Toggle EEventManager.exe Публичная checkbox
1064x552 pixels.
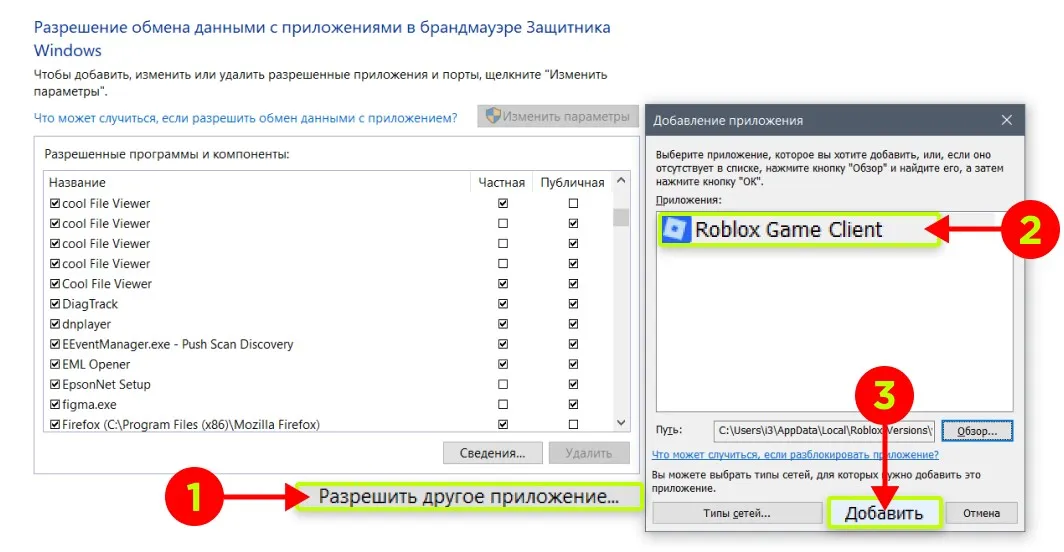pyautogui.click(x=573, y=344)
